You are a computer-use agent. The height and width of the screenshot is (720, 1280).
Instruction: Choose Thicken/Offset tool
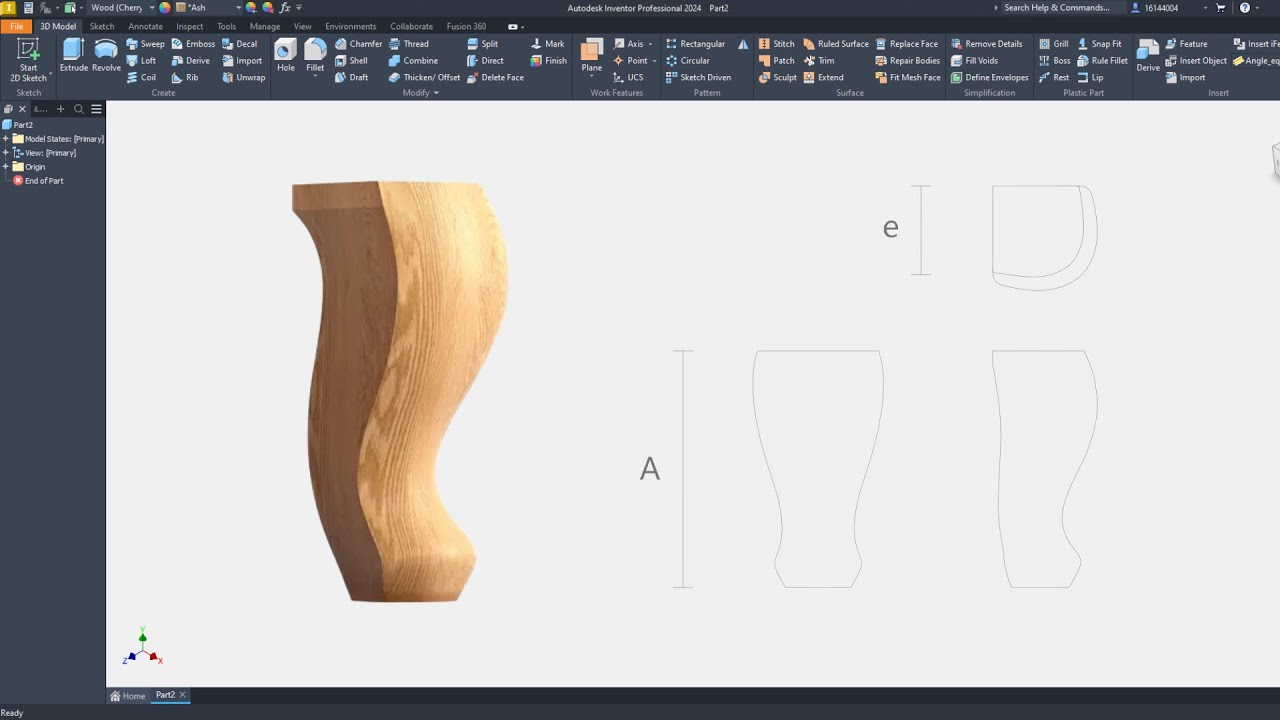pyautogui.click(x=424, y=77)
